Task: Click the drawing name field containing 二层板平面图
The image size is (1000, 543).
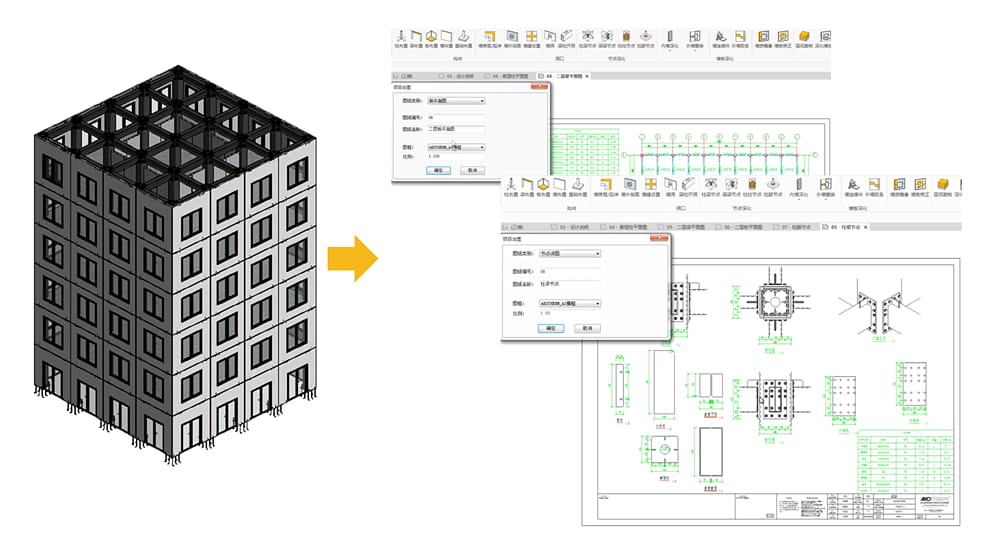Action: pos(456,129)
